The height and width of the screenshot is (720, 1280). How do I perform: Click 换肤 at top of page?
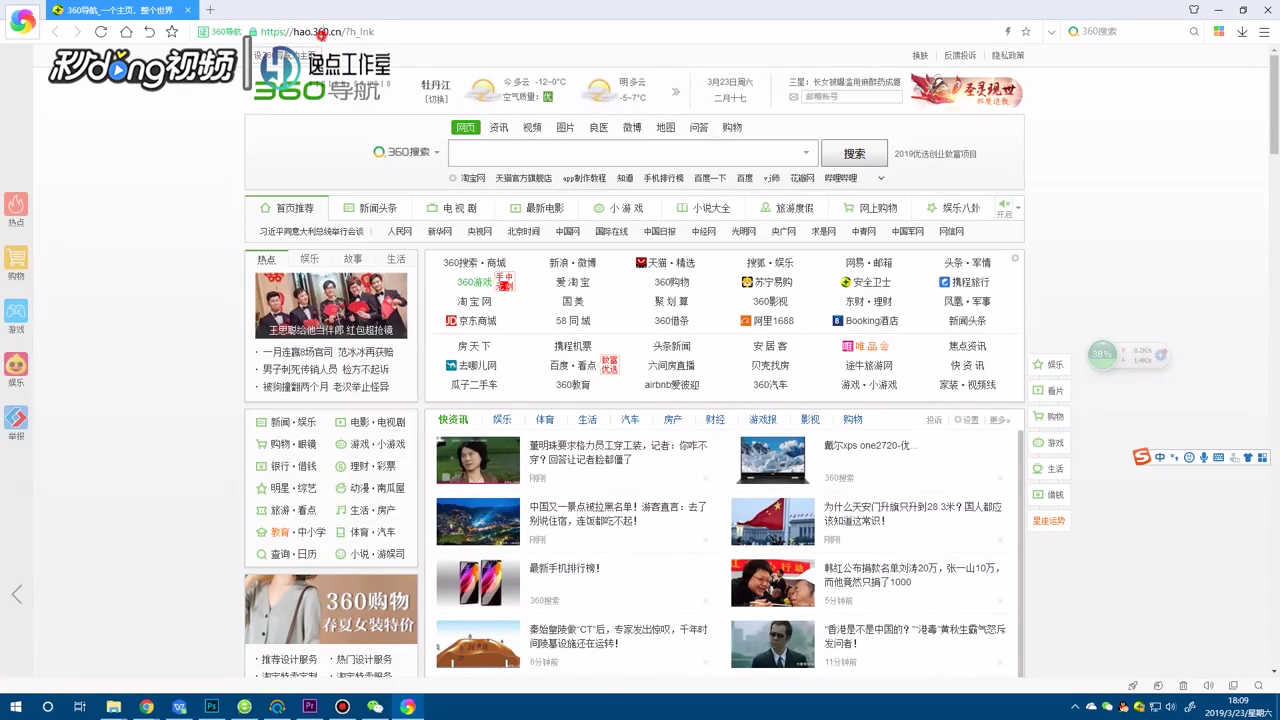click(920, 56)
